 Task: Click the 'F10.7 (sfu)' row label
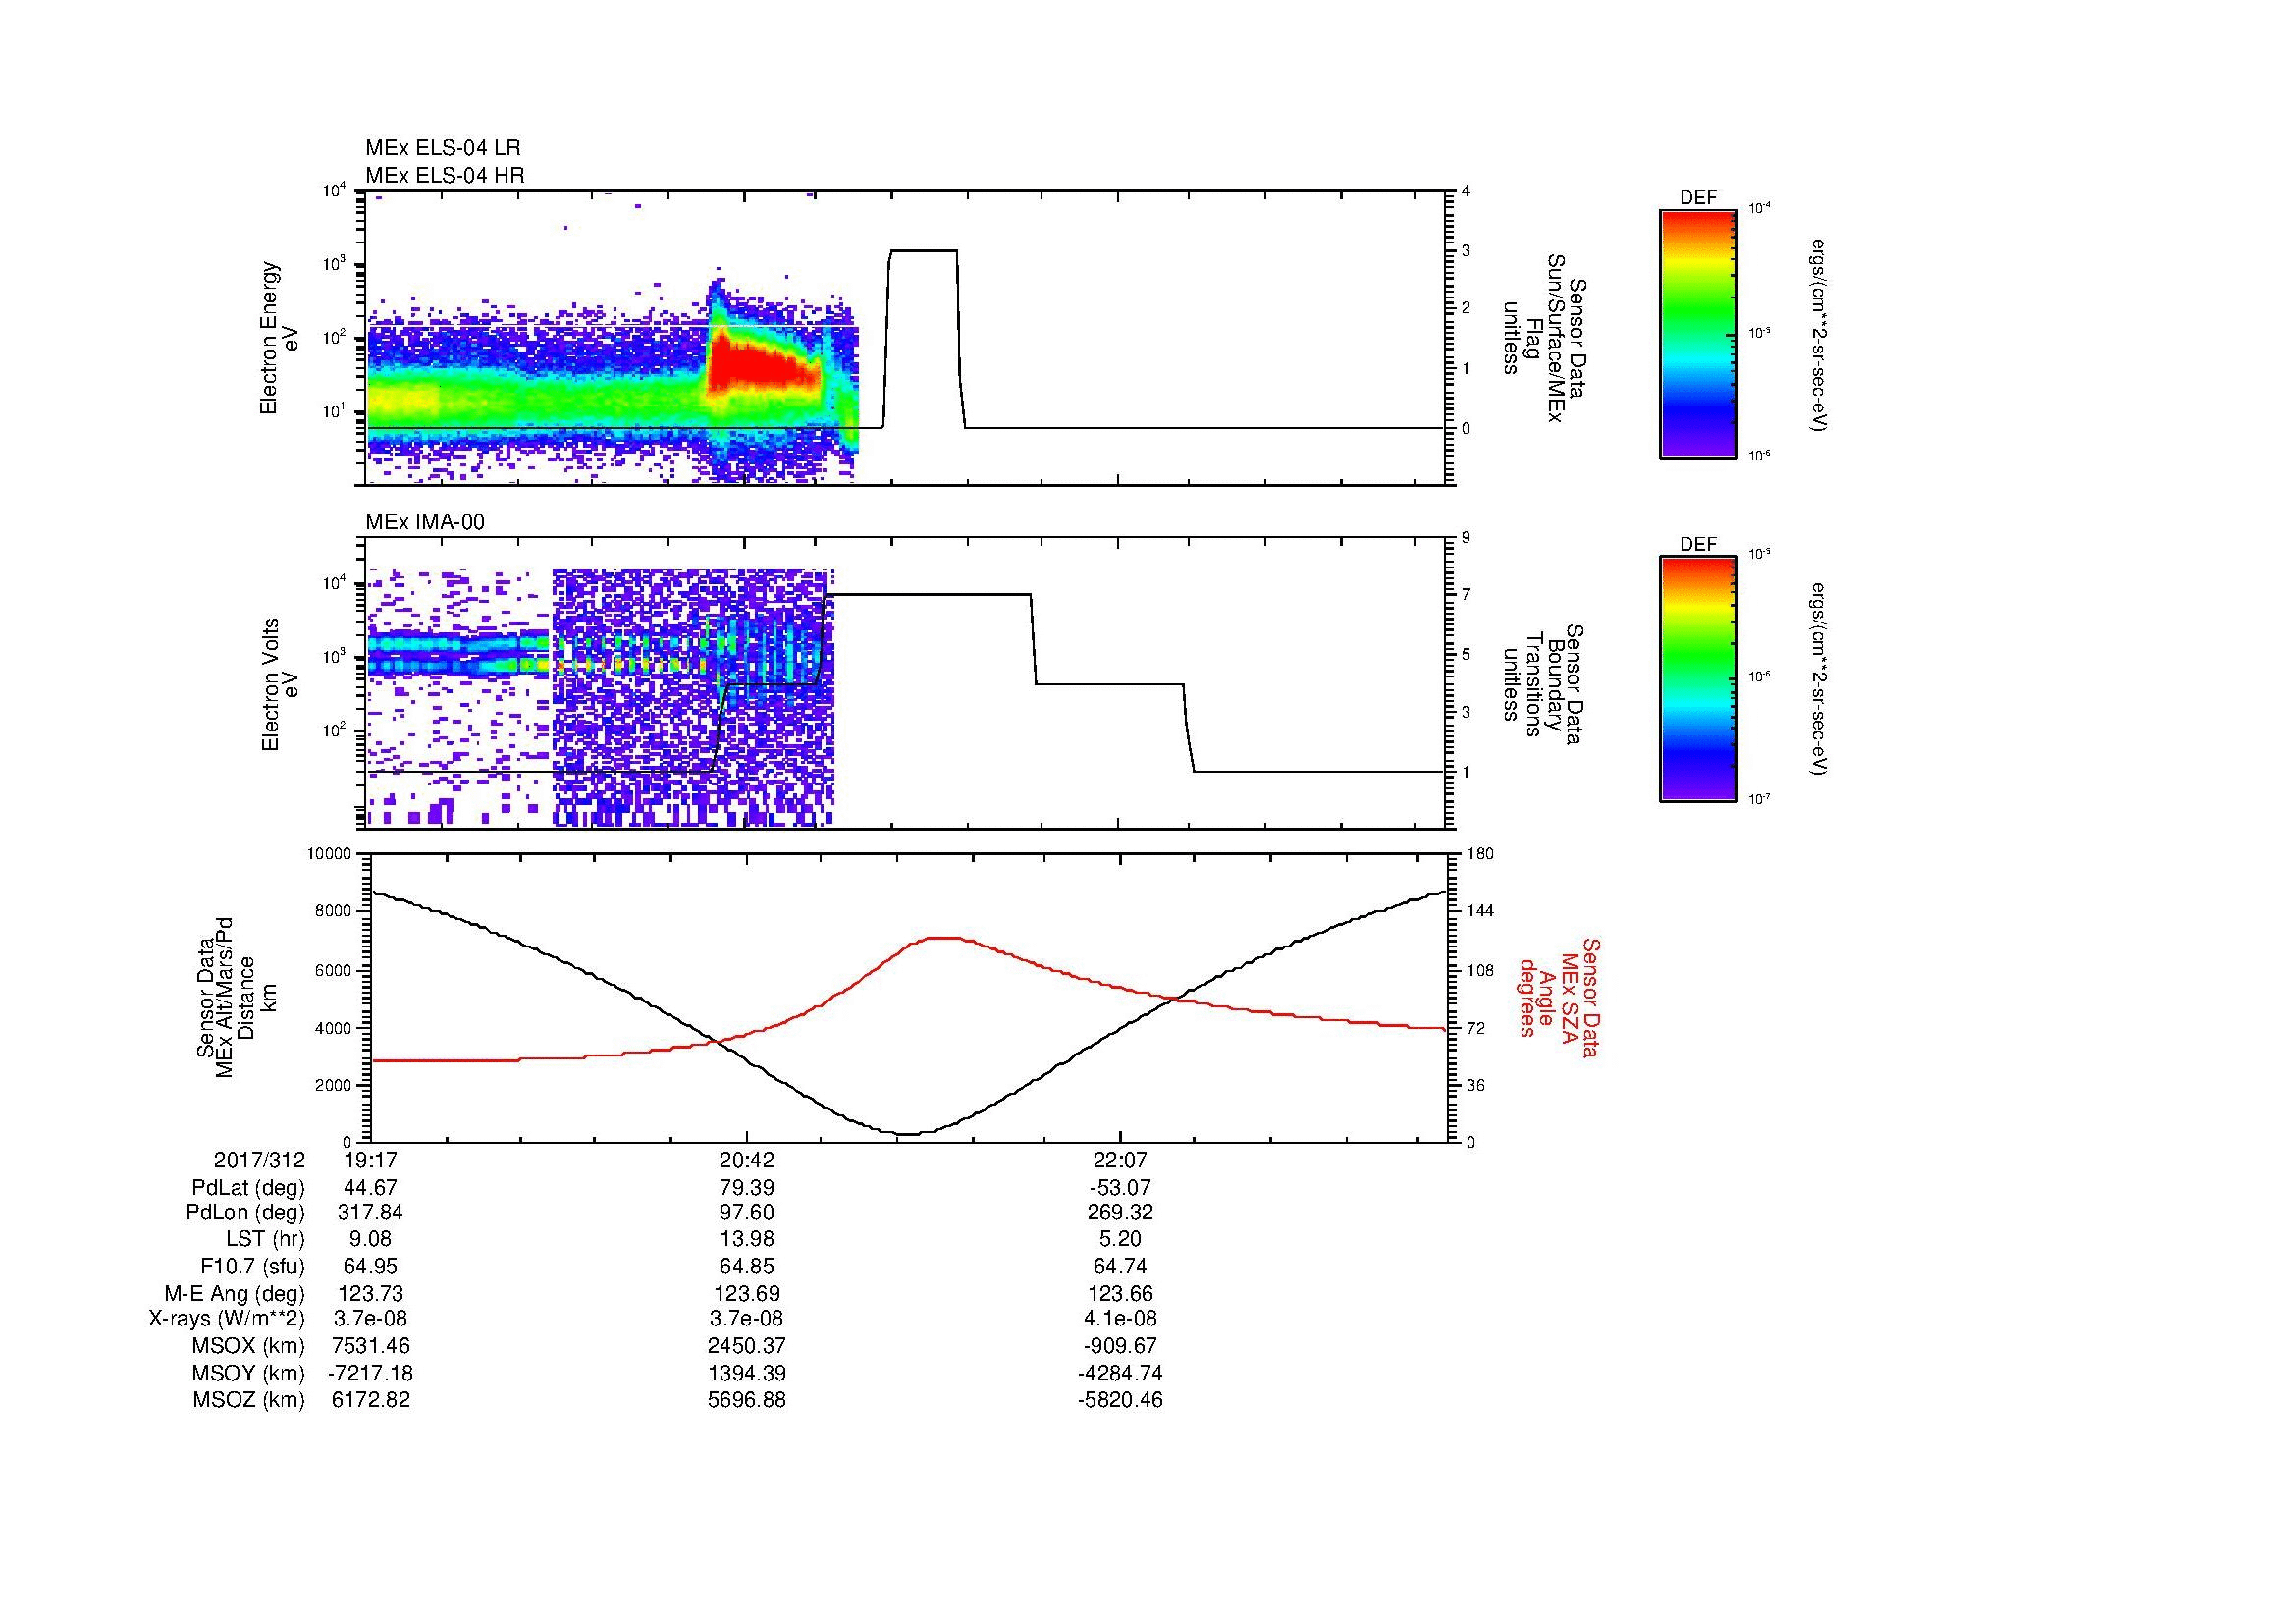pos(252,1267)
